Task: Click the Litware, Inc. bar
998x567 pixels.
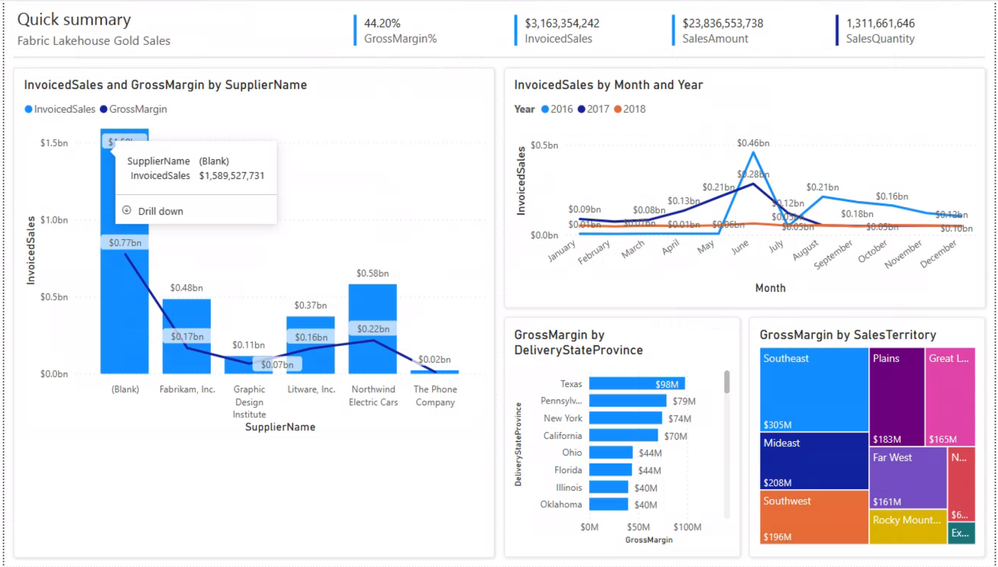Action: 311,345
